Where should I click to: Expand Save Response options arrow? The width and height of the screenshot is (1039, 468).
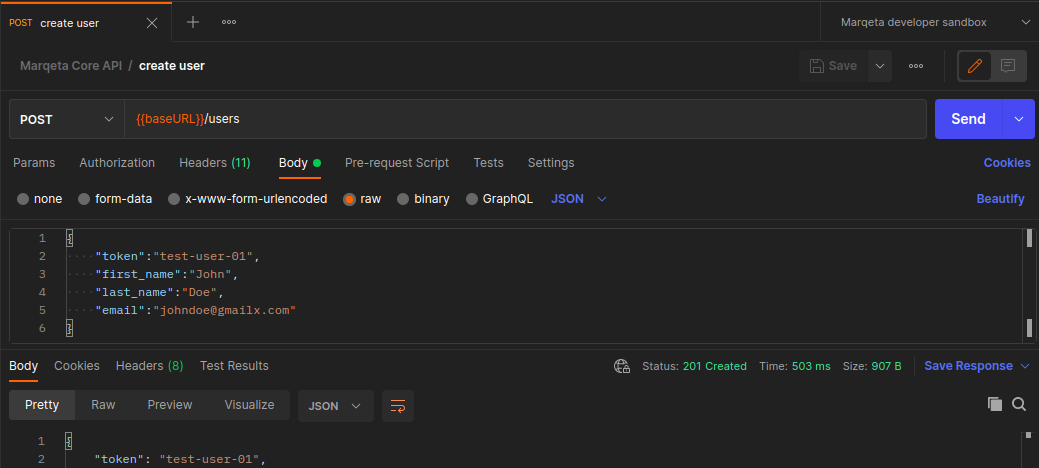[1025, 366]
